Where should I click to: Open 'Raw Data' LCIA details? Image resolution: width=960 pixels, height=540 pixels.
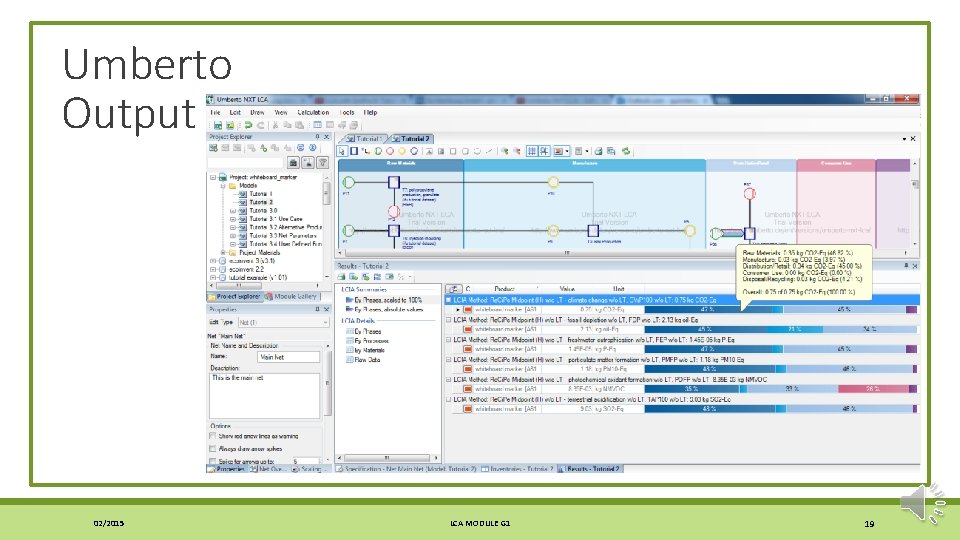point(363,360)
